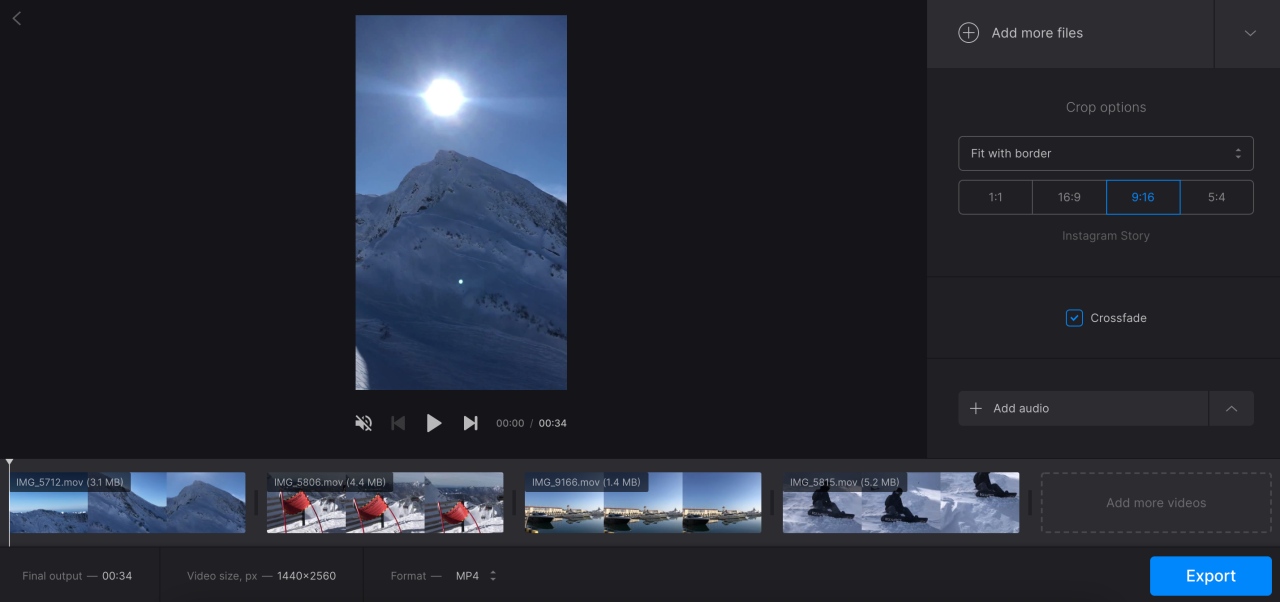Skip to the next clip
This screenshot has width=1280, height=602.
coord(470,423)
